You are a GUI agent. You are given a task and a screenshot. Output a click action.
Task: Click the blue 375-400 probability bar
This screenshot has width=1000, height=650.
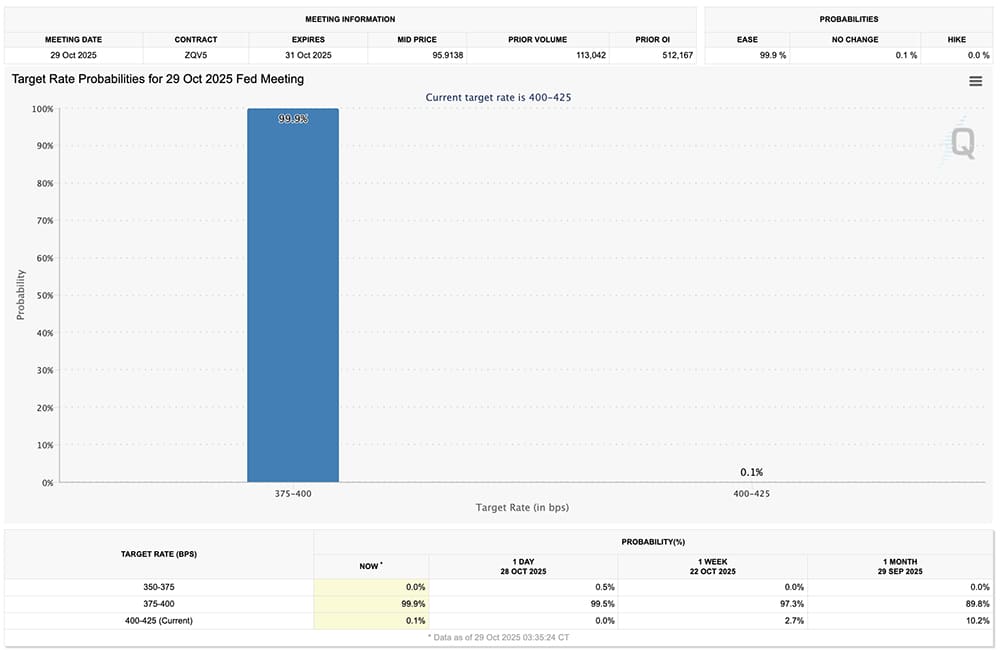pyautogui.click(x=293, y=300)
